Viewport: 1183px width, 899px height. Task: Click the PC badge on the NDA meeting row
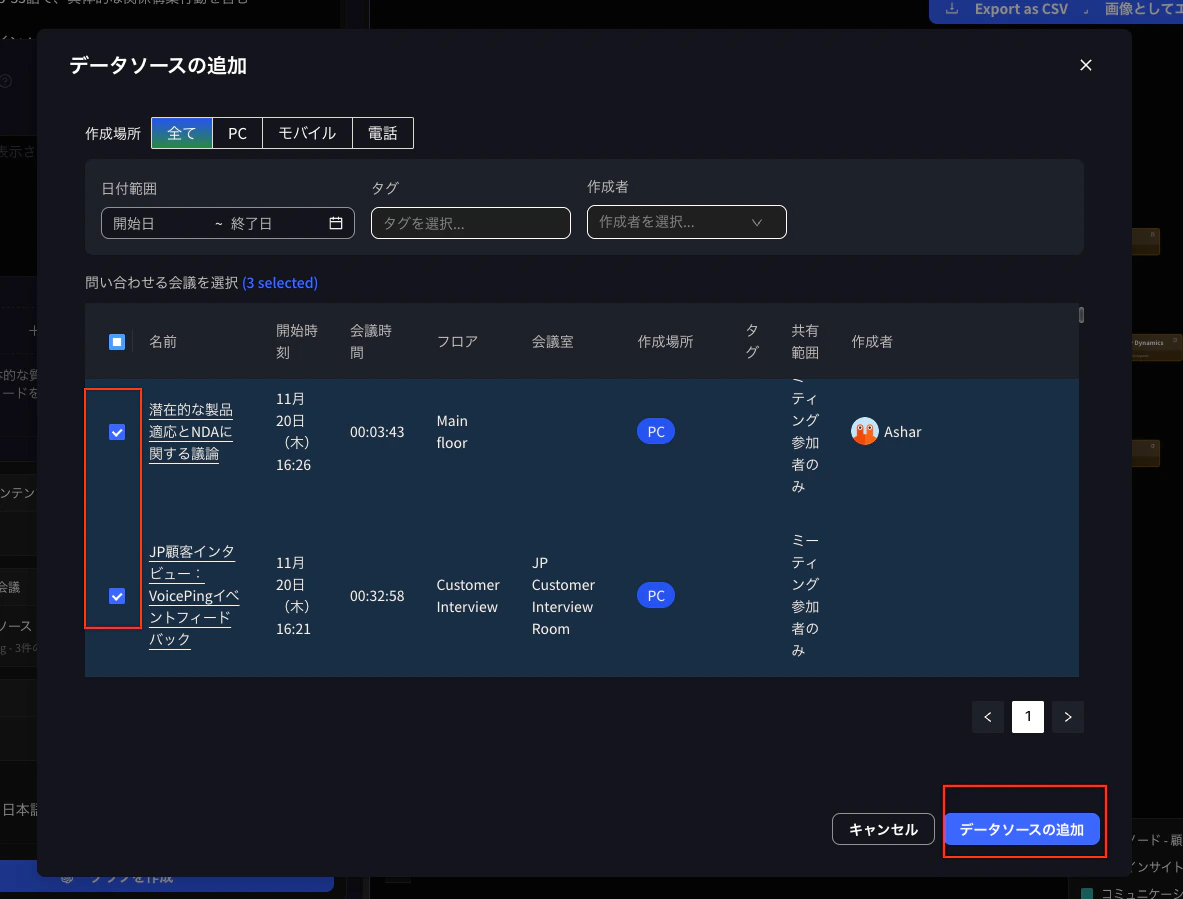click(655, 431)
